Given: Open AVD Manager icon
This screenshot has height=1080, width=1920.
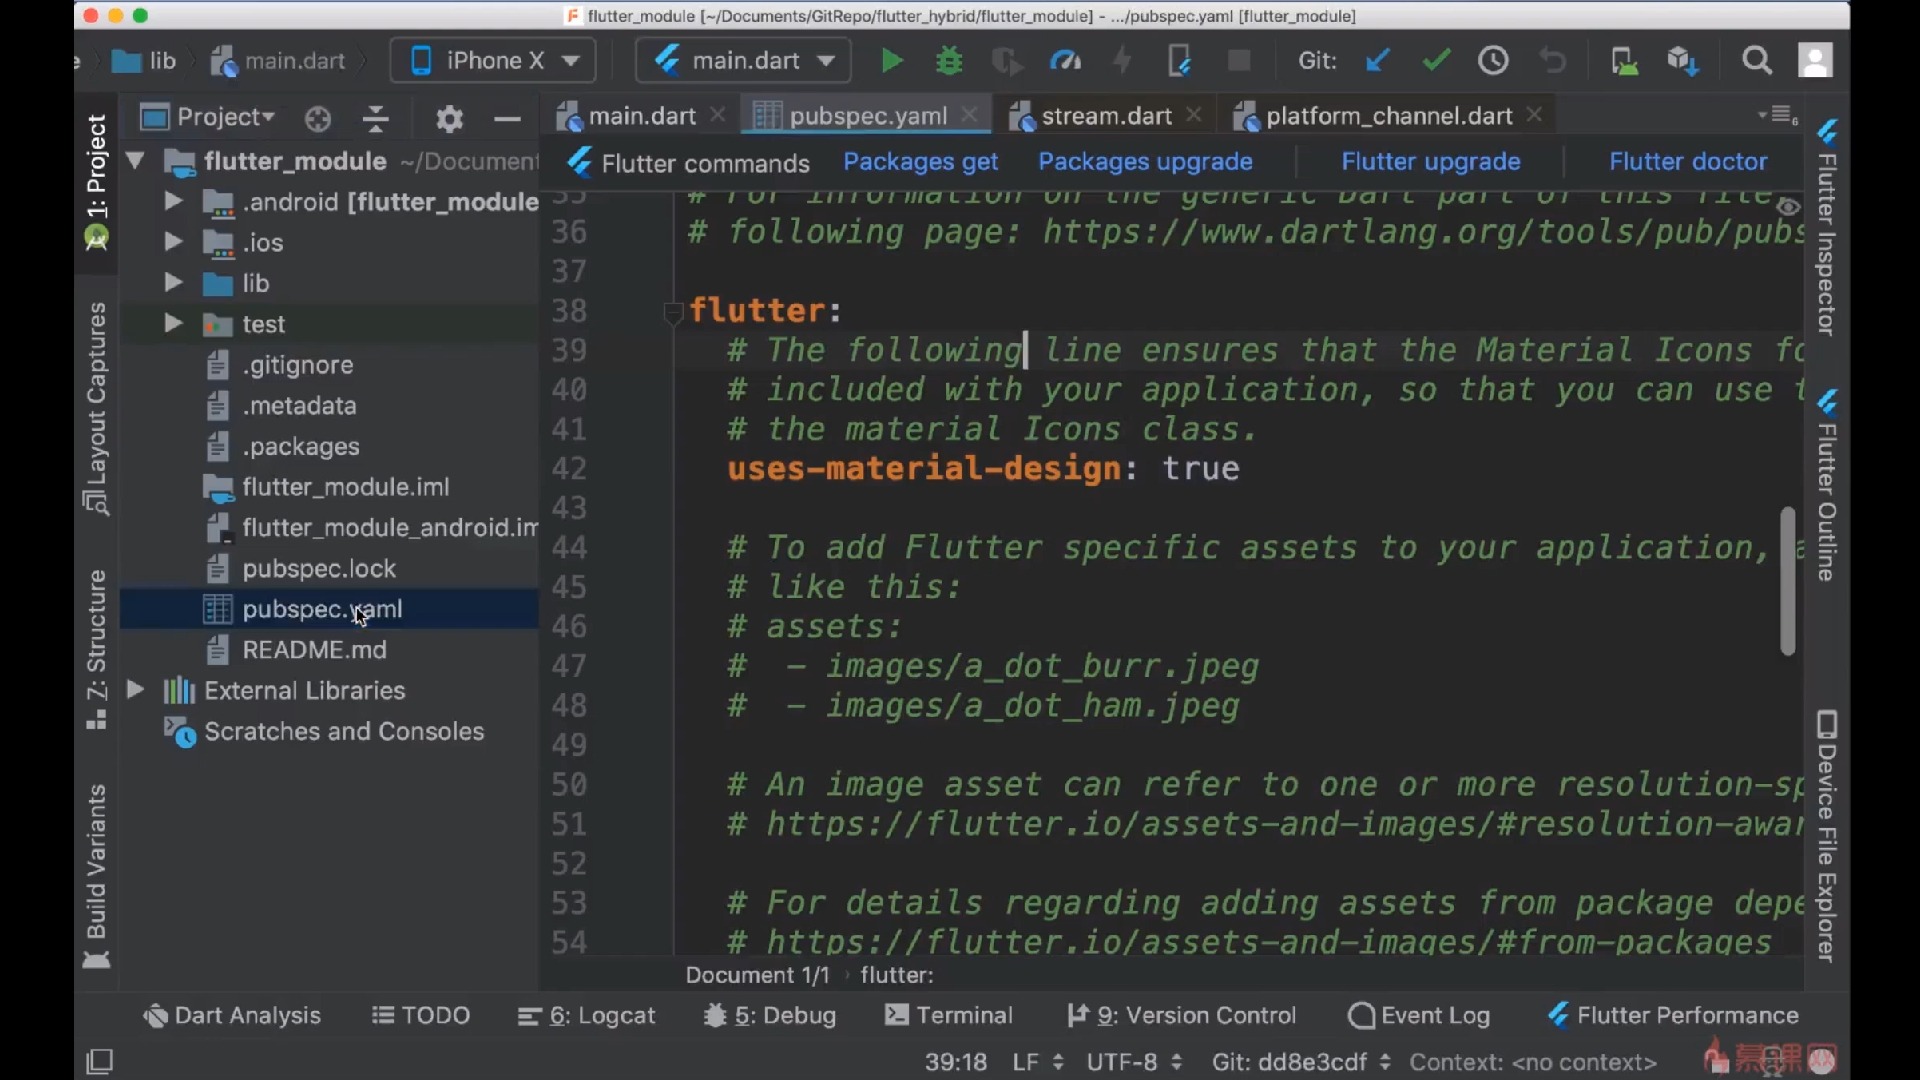Looking at the screenshot, I should coord(1624,61).
